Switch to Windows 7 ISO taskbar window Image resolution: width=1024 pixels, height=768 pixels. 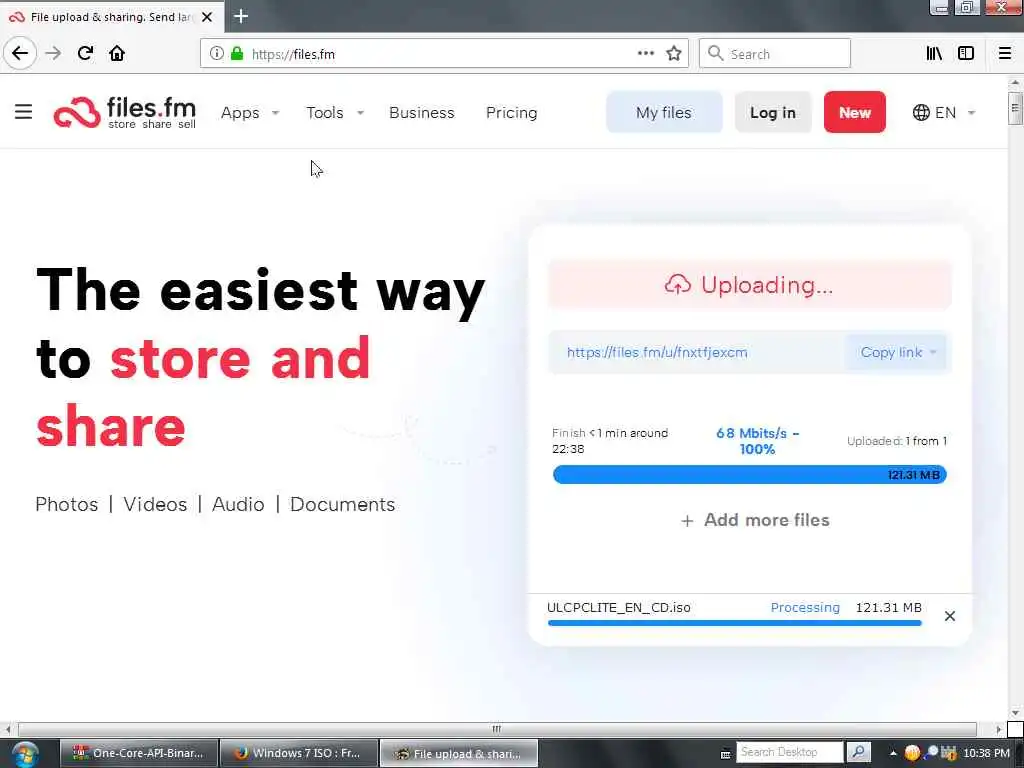coord(299,754)
